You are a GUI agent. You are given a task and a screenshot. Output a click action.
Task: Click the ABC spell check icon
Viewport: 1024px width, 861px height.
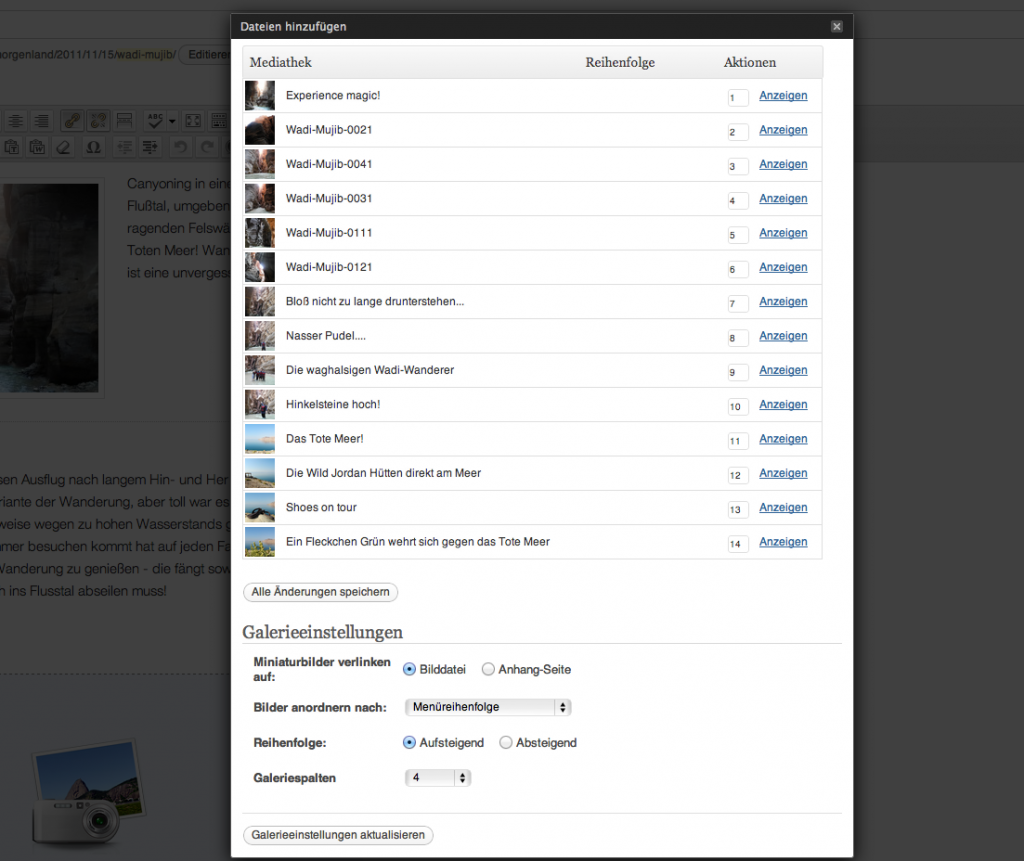155,121
